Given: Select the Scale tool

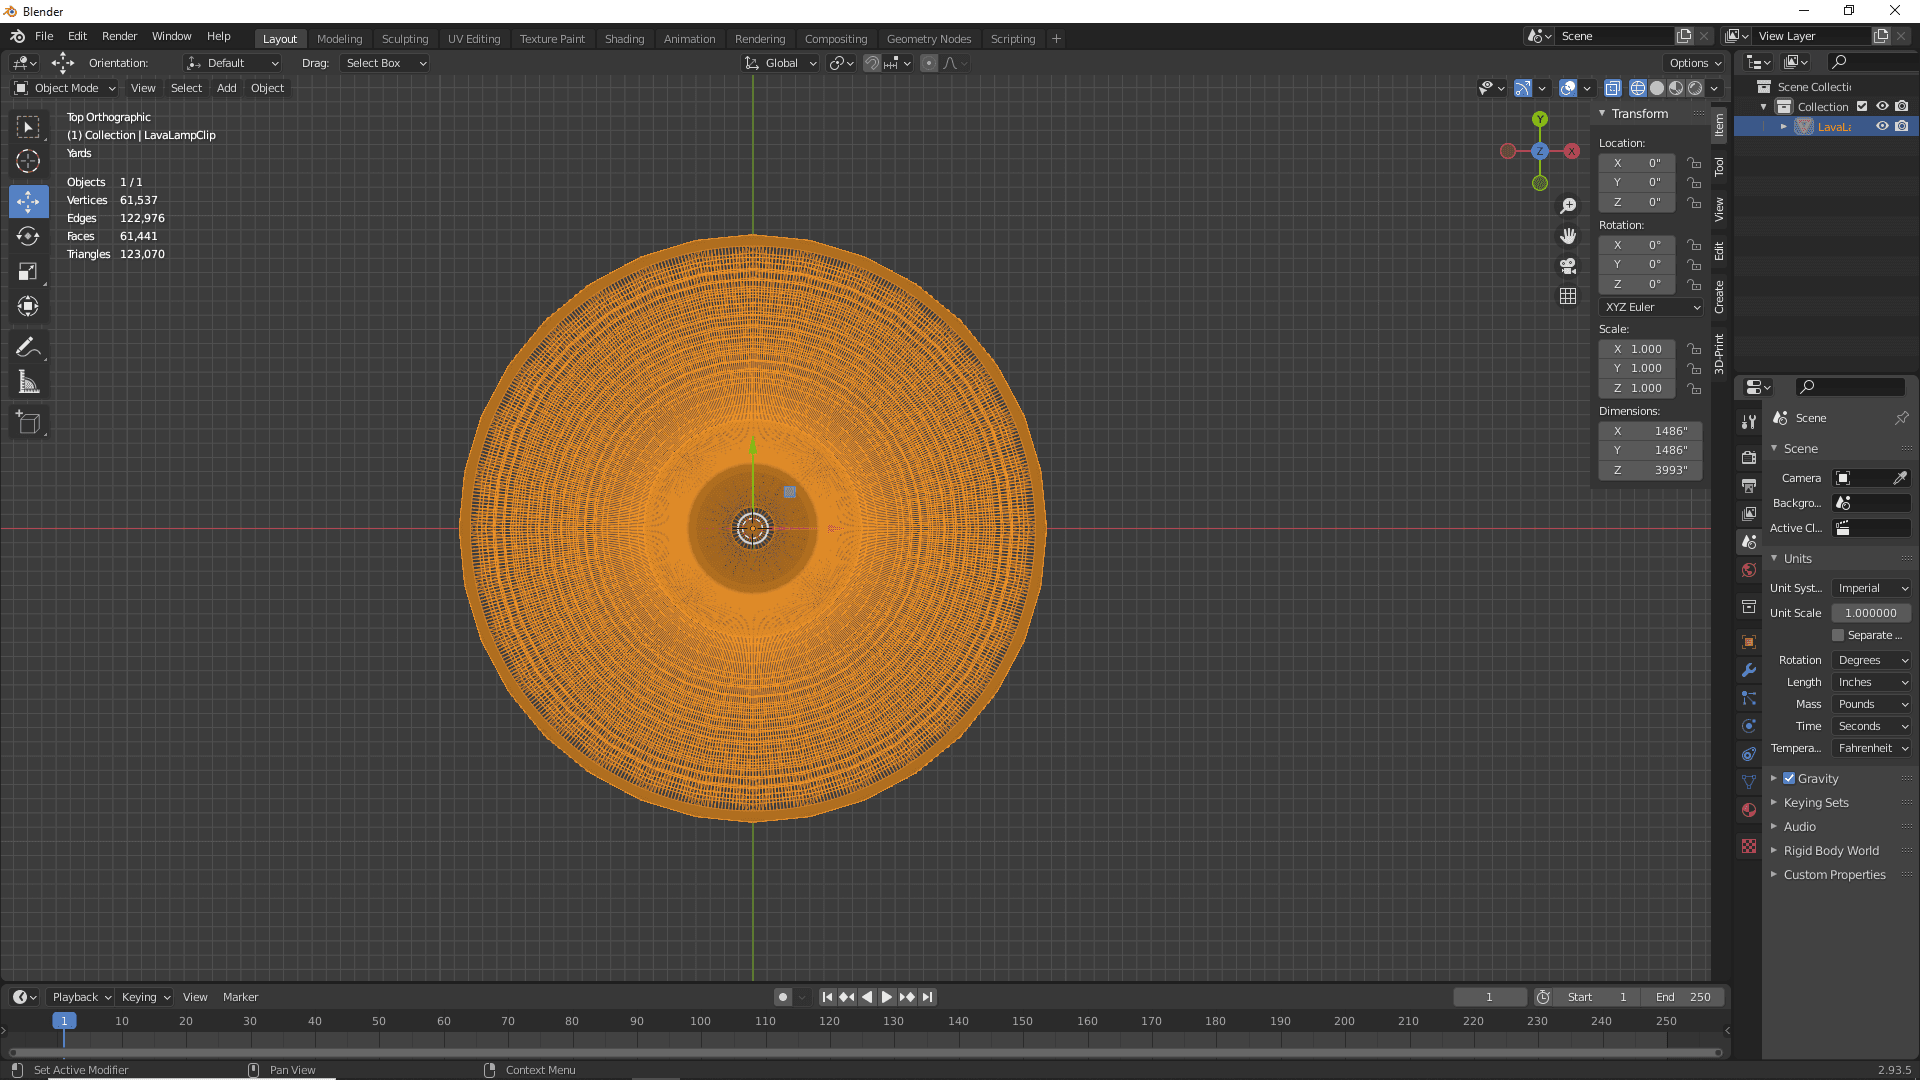Looking at the screenshot, I should [28, 271].
